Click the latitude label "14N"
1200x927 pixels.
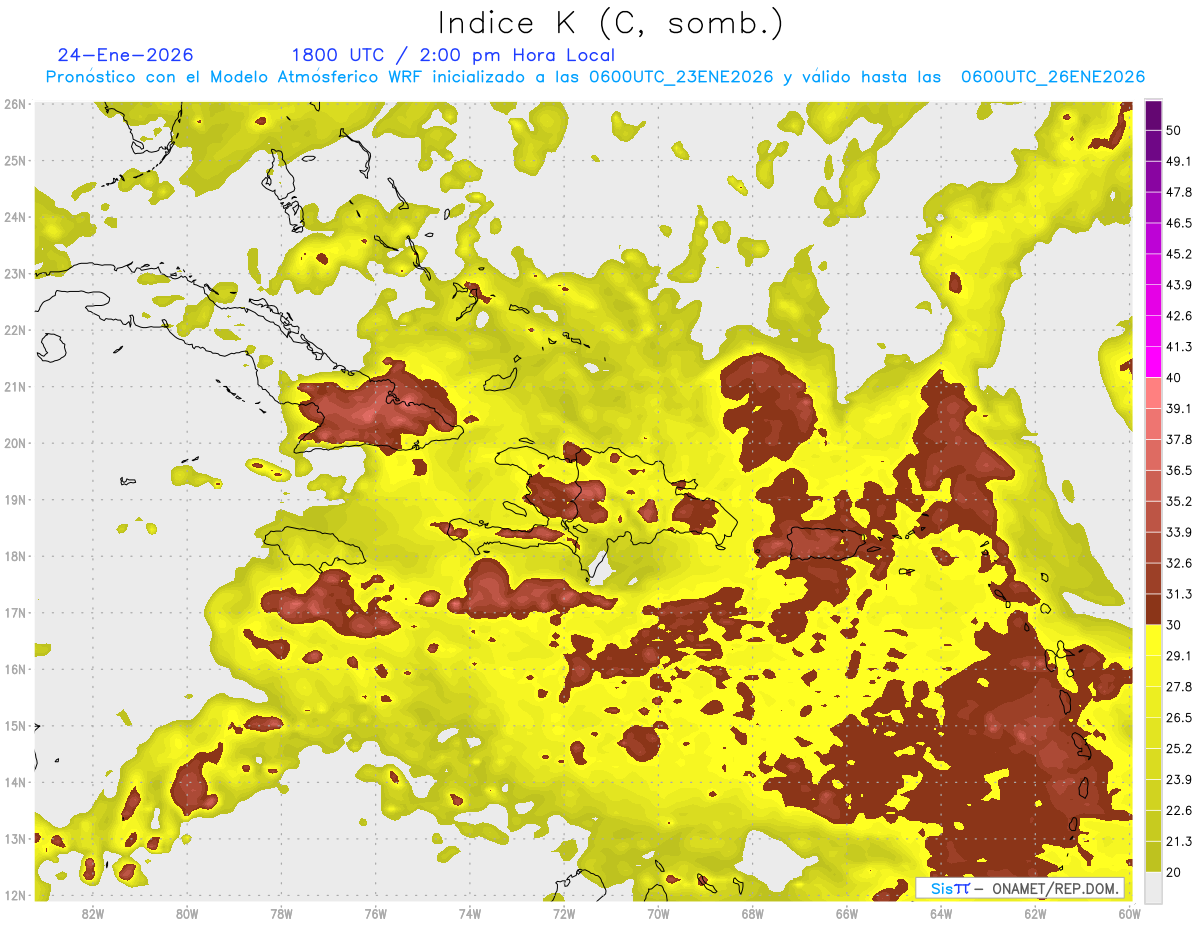tap(16, 782)
